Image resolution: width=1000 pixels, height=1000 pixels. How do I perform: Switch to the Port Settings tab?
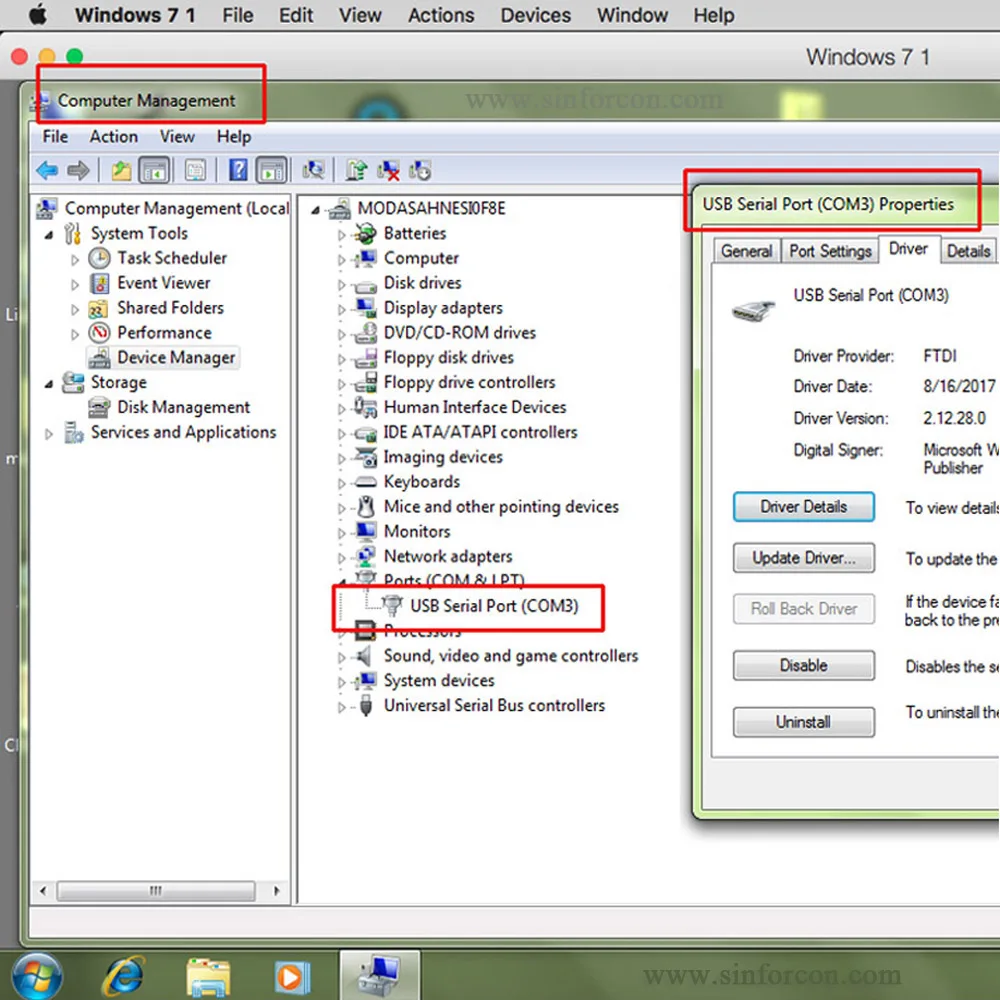pos(830,251)
